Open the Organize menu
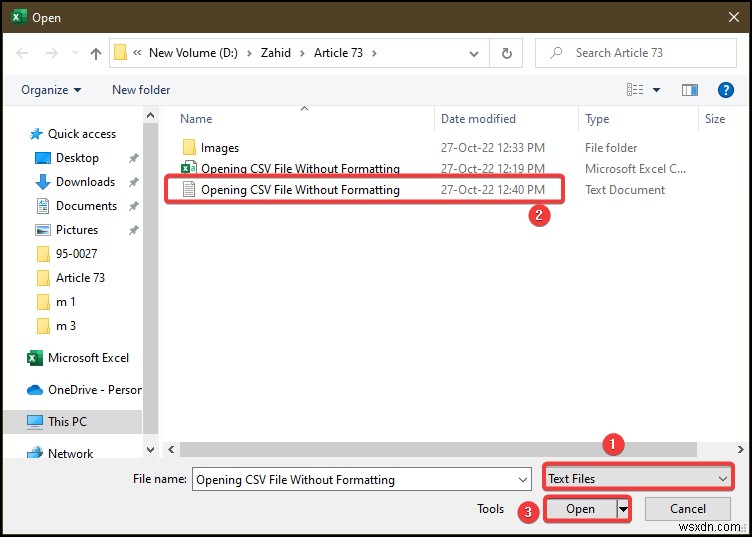Screen dimensions: 752x537 coord(51,90)
